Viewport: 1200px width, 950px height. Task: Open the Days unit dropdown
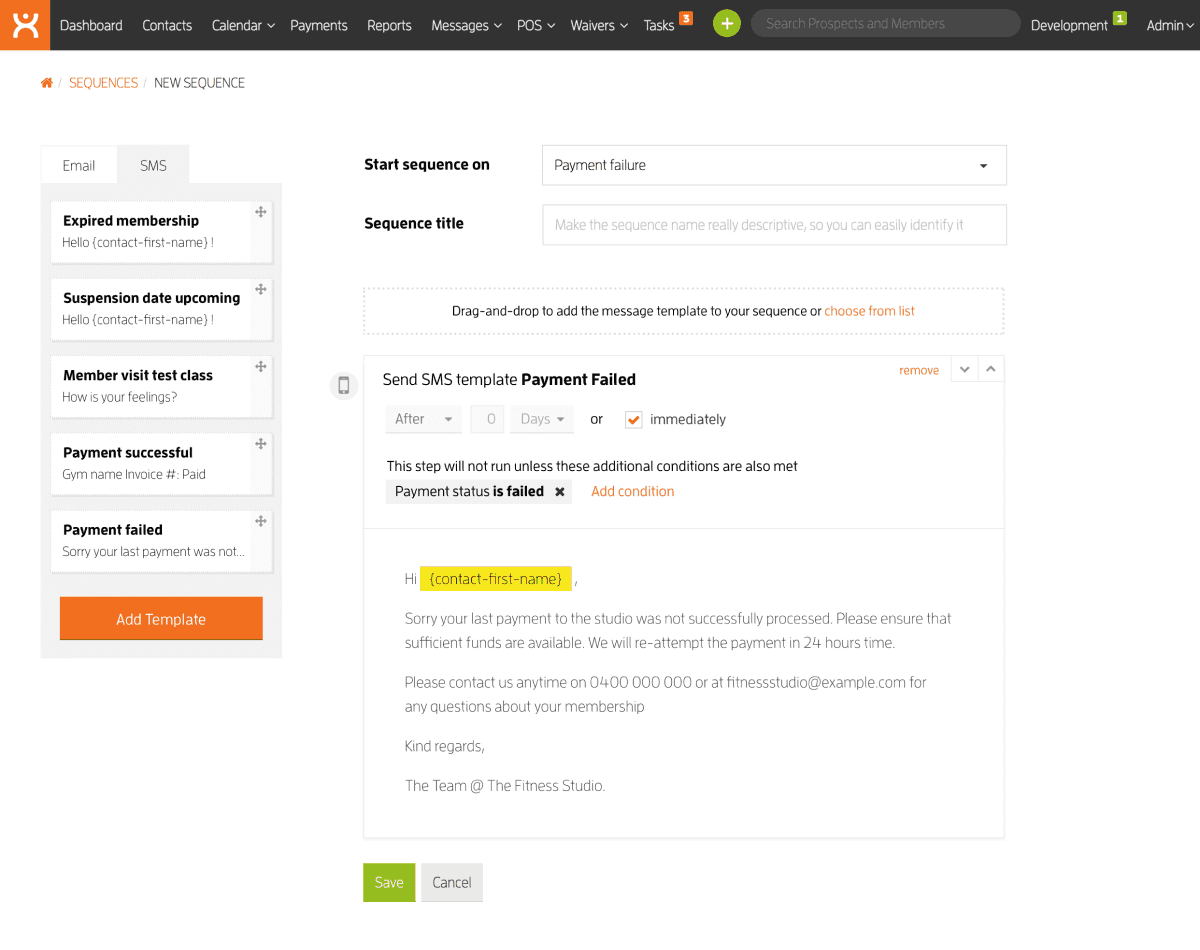[x=542, y=420]
